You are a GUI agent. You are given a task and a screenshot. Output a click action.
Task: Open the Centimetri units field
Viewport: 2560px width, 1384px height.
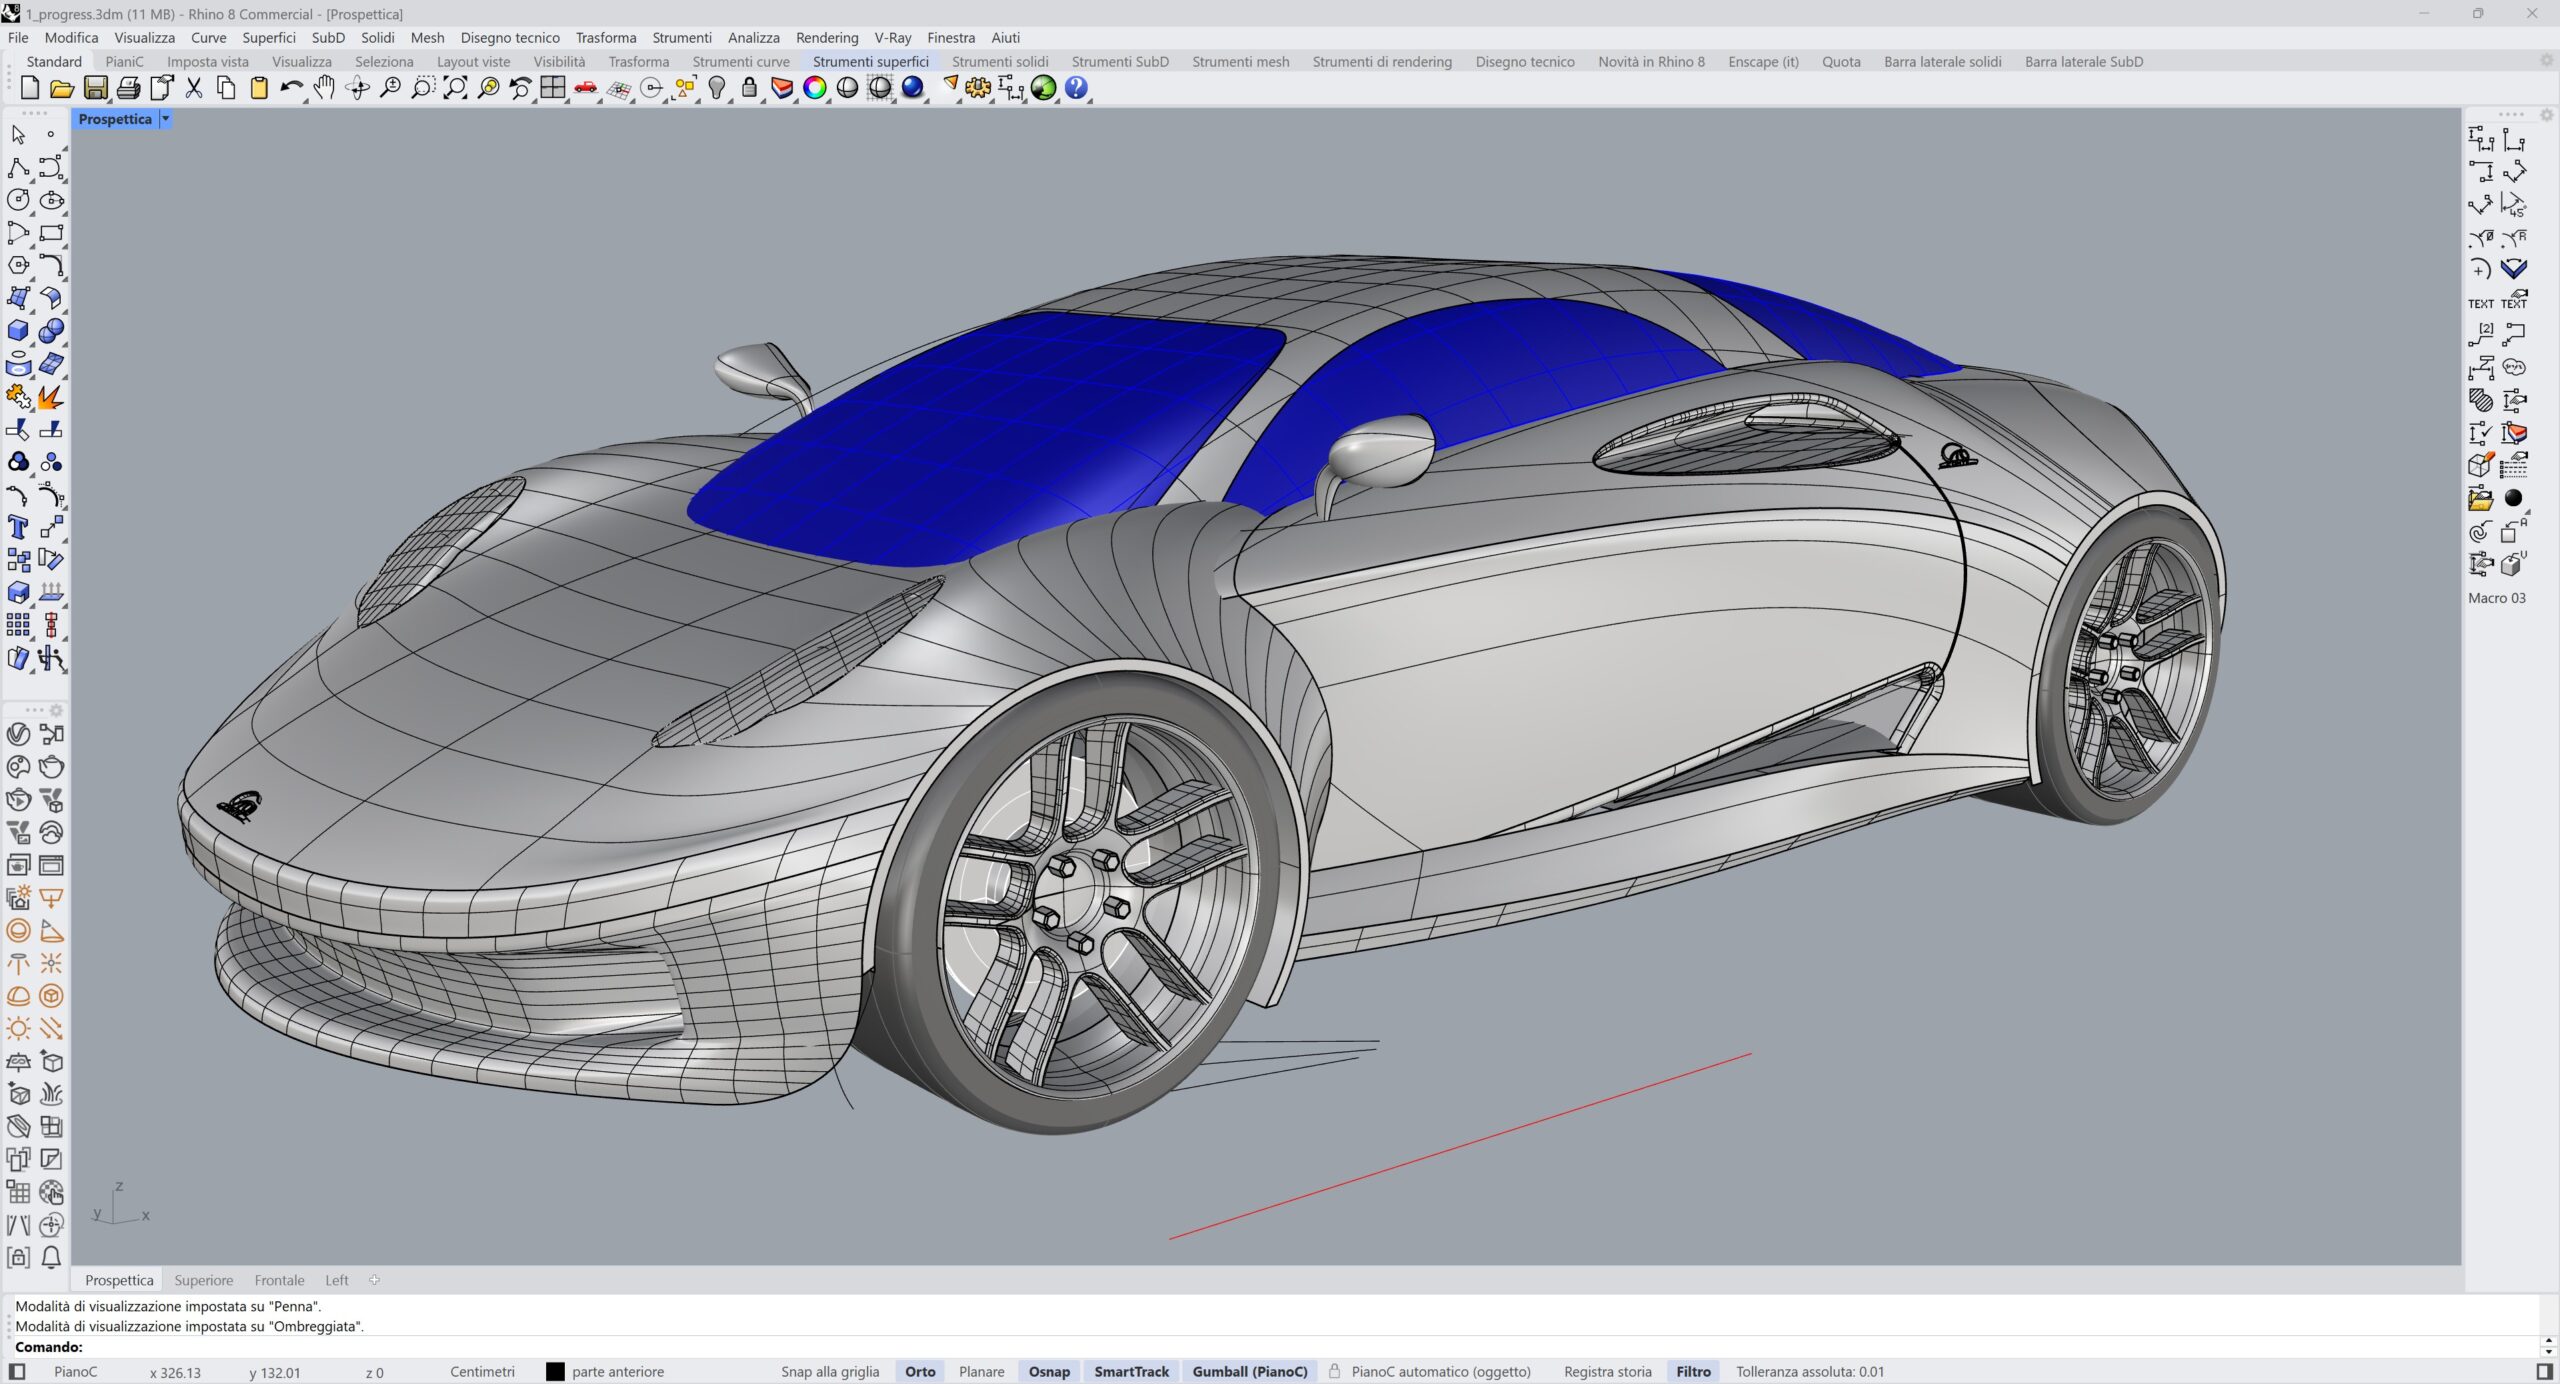[482, 1371]
